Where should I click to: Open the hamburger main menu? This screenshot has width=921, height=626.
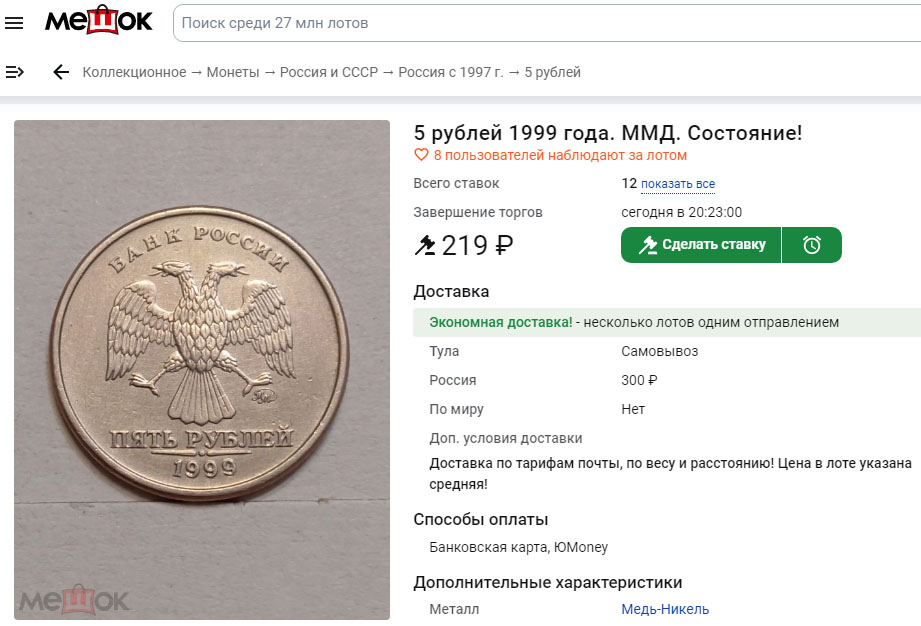click(x=14, y=23)
